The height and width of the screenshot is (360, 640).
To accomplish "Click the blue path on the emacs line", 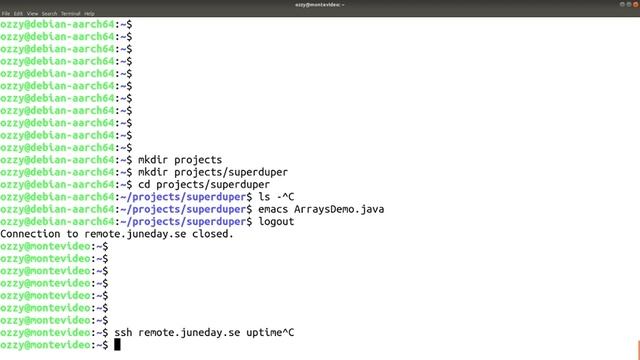I will [x=186, y=209].
